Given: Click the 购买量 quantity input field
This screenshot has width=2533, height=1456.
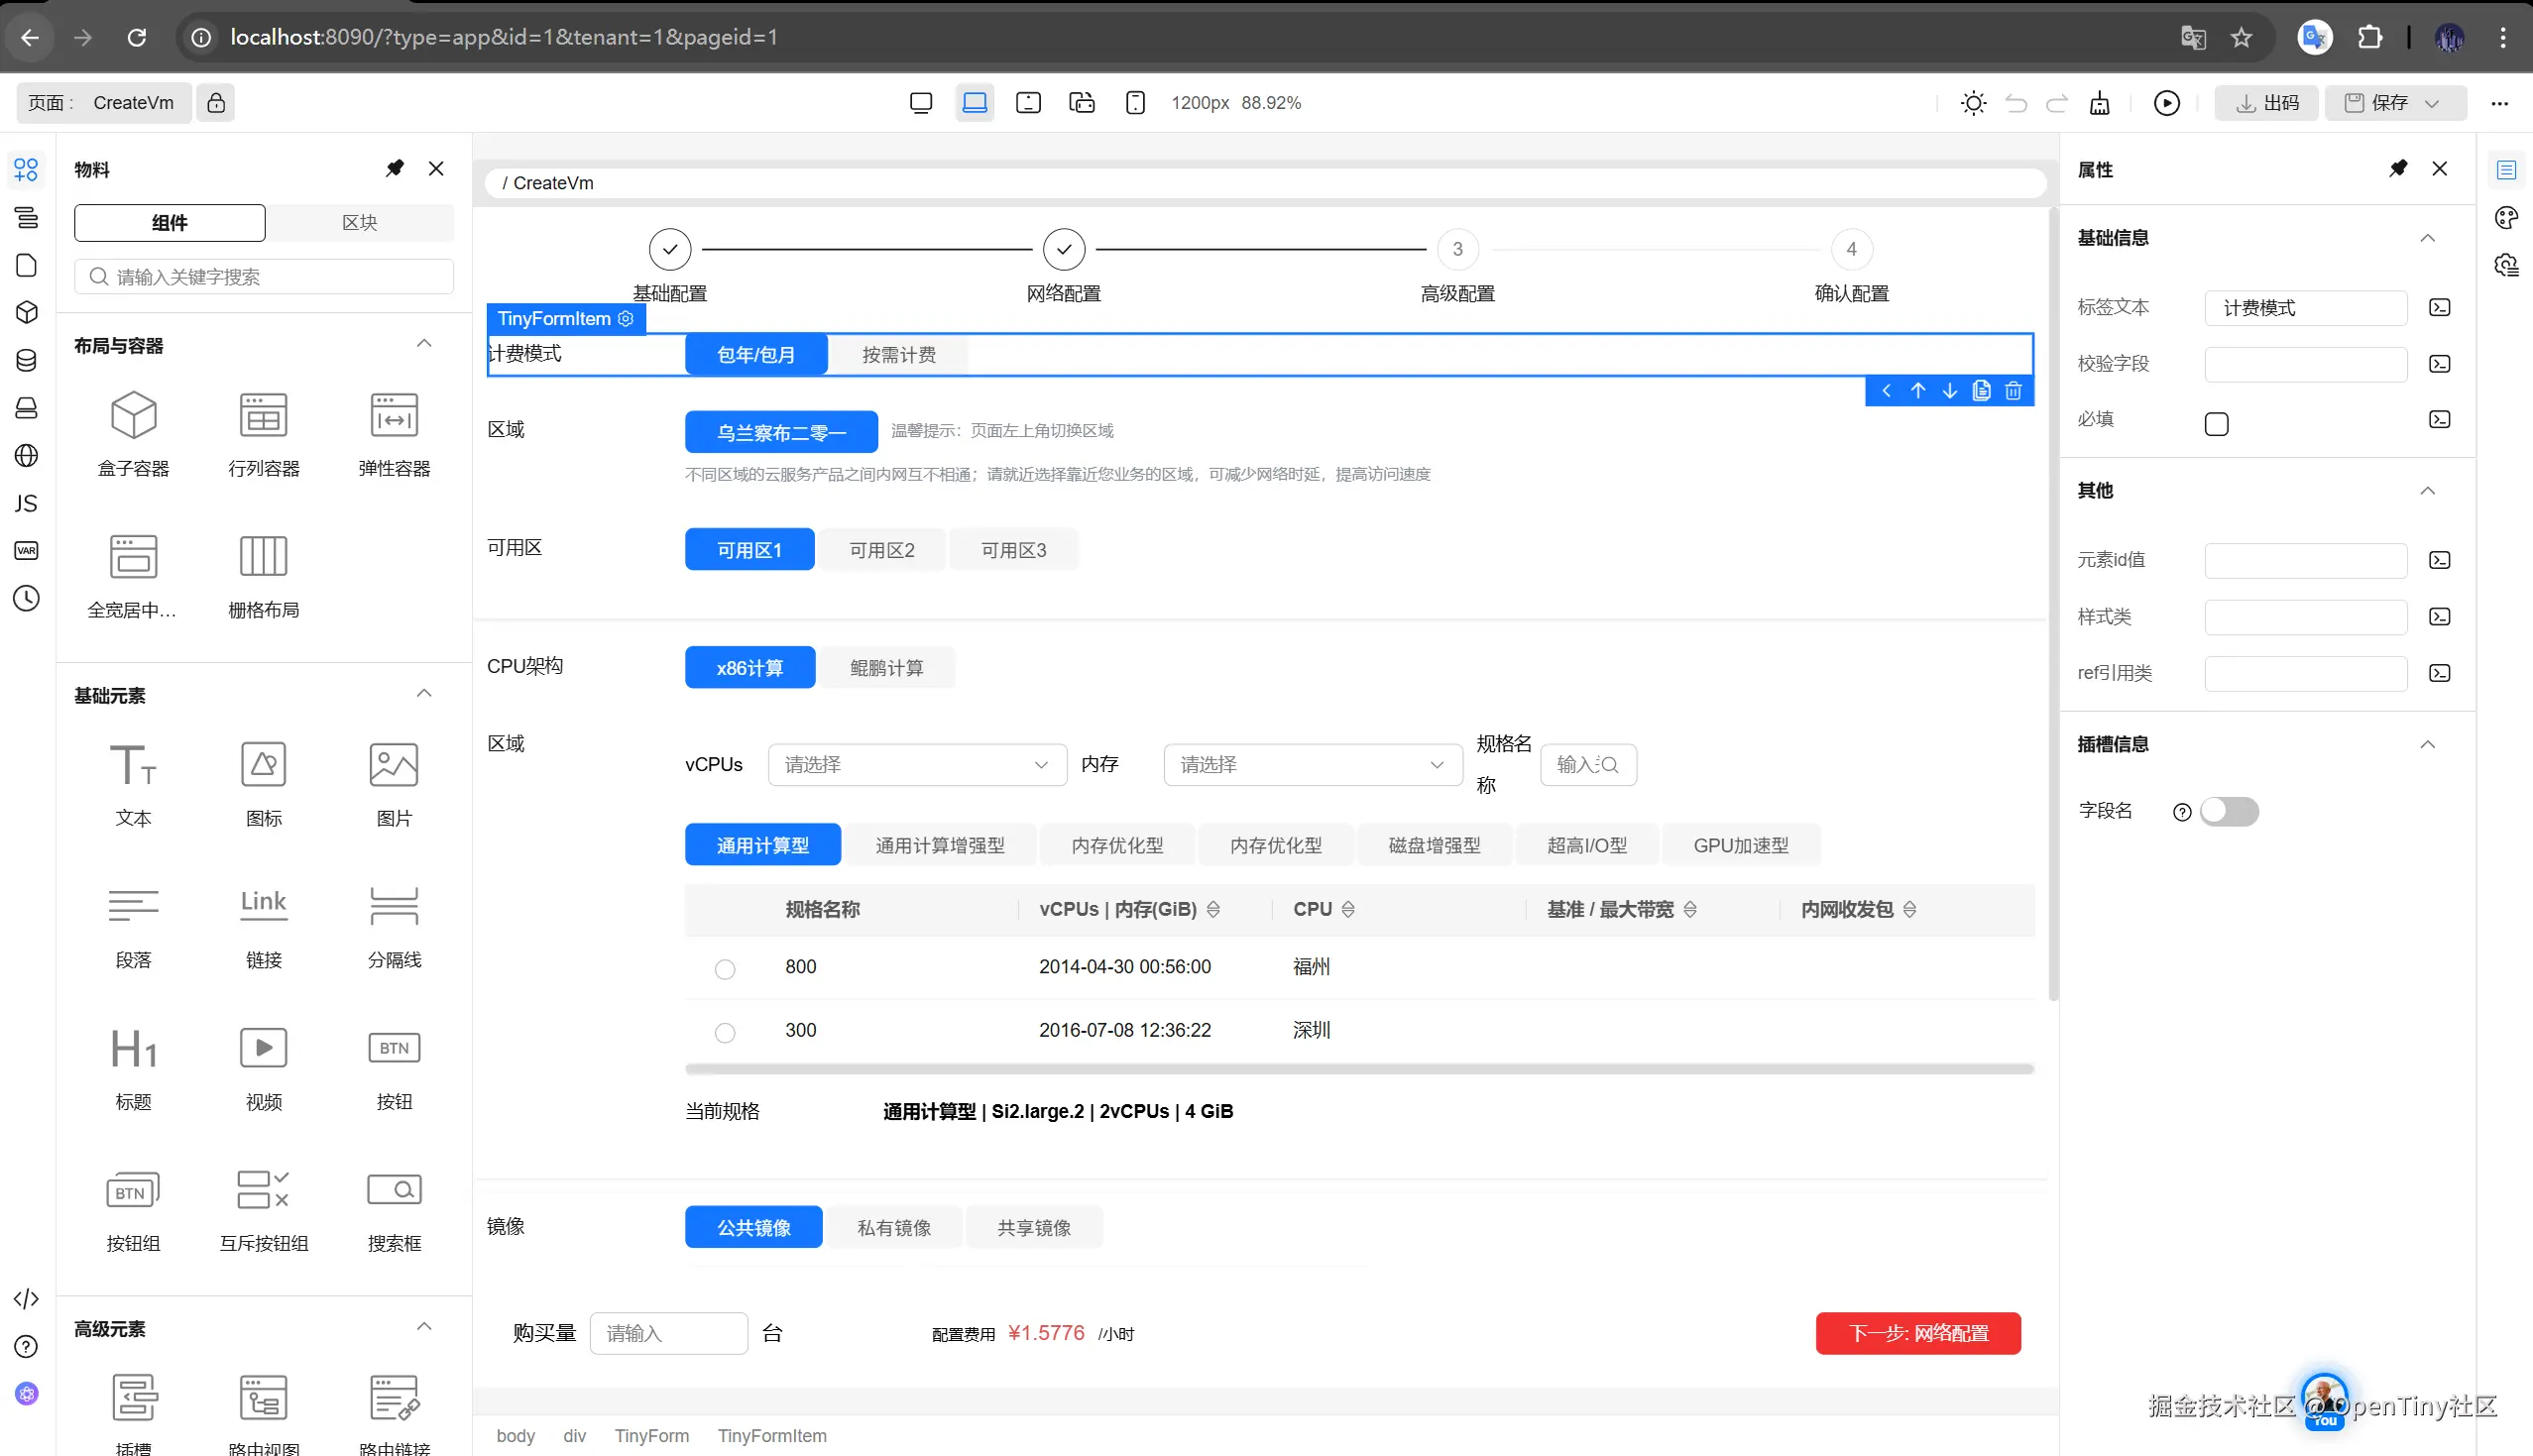Looking at the screenshot, I should [668, 1333].
